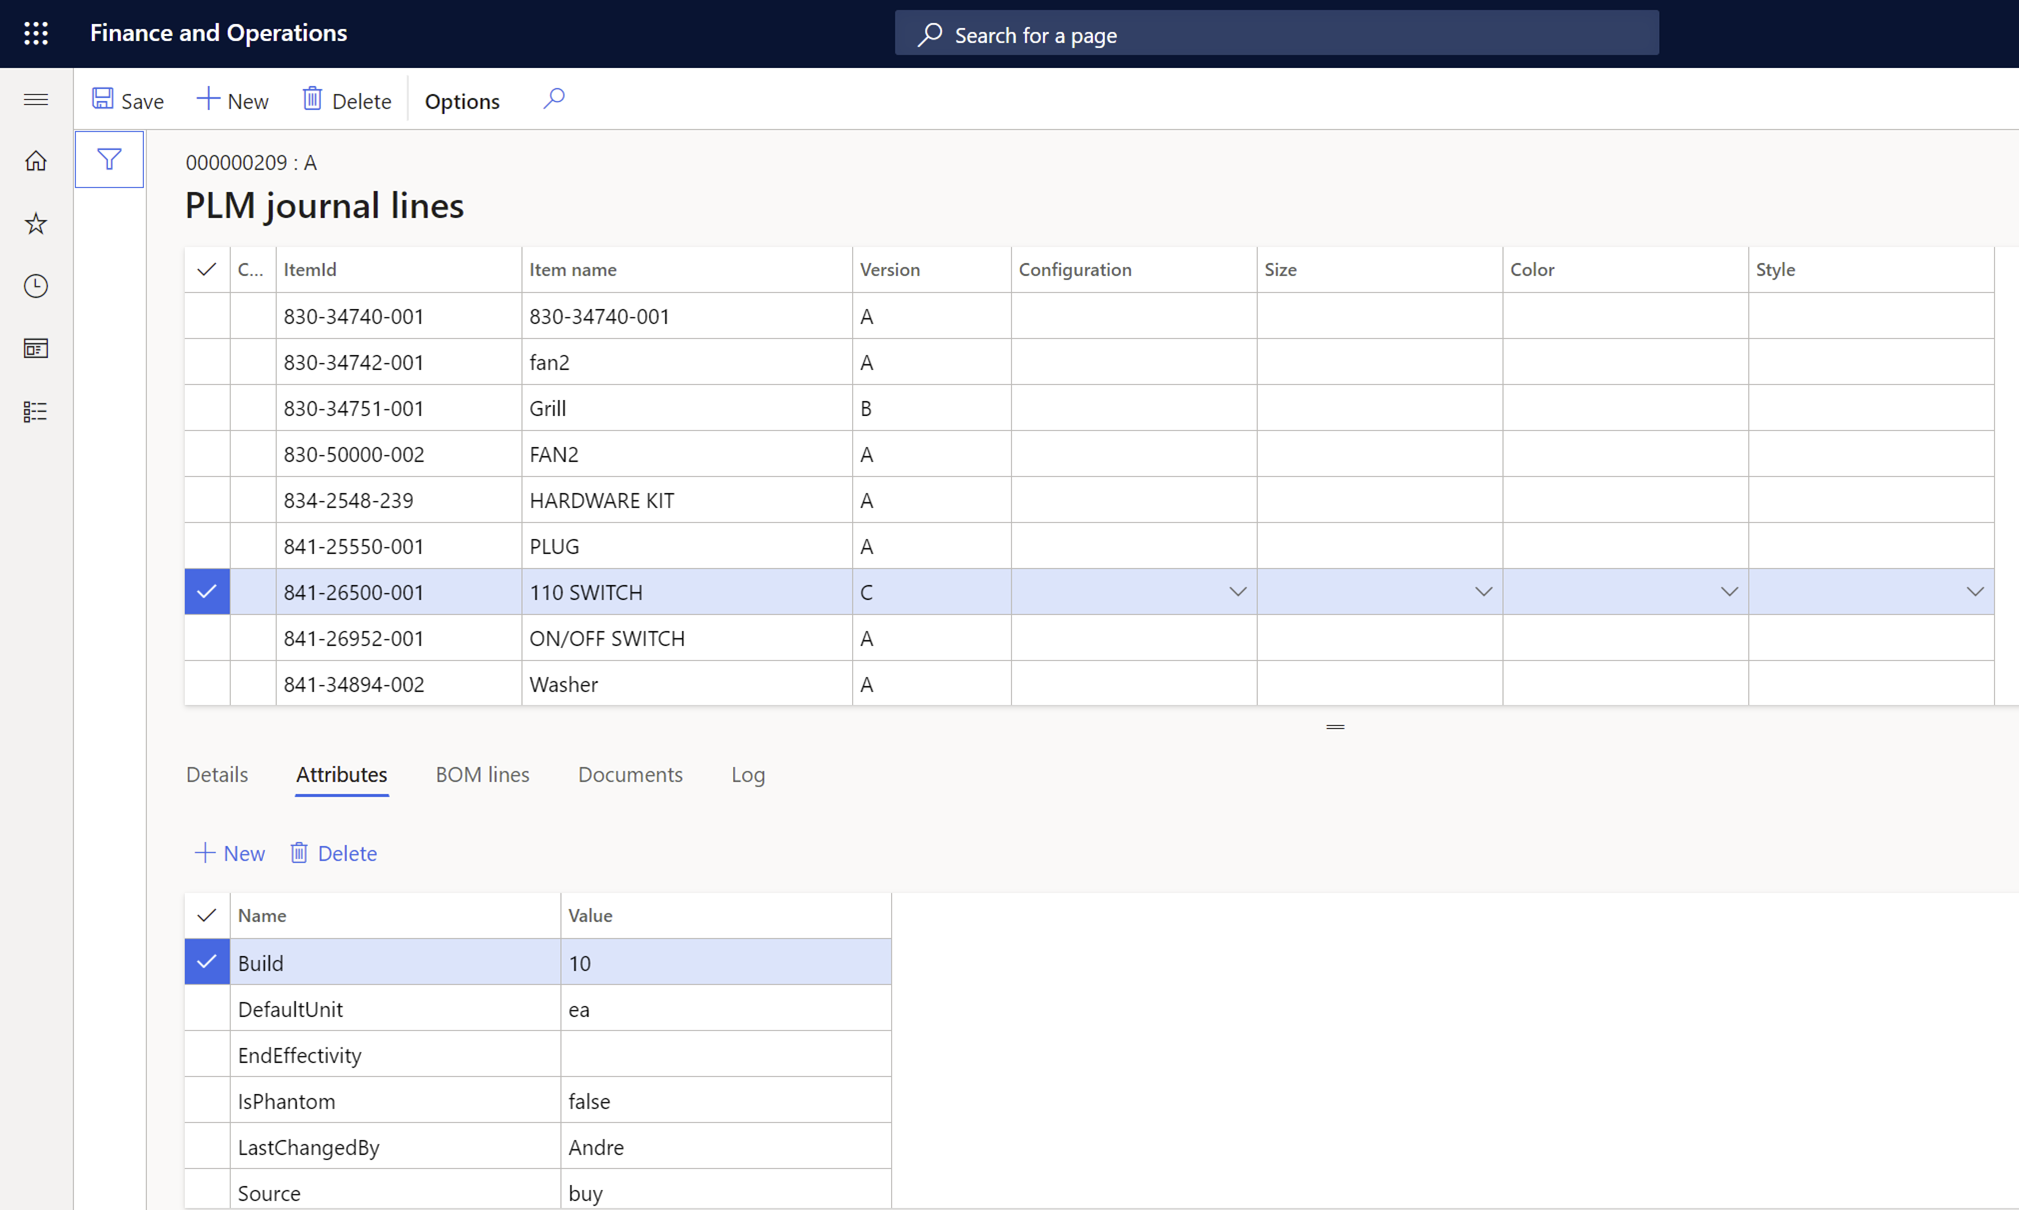2019x1210 pixels.
Task: Check the DefaultUnit attribute row checkbox
Action: point(207,1008)
